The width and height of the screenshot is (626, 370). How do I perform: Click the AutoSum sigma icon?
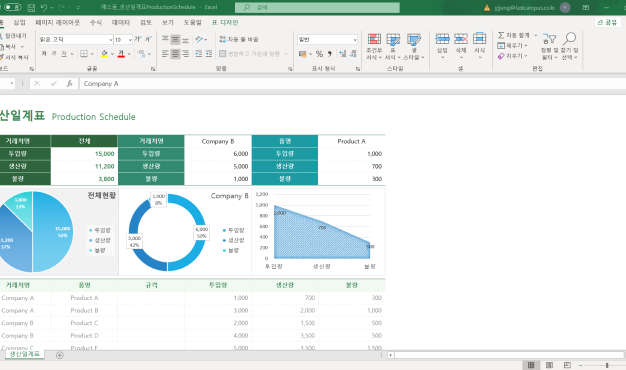tap(501, 36)
